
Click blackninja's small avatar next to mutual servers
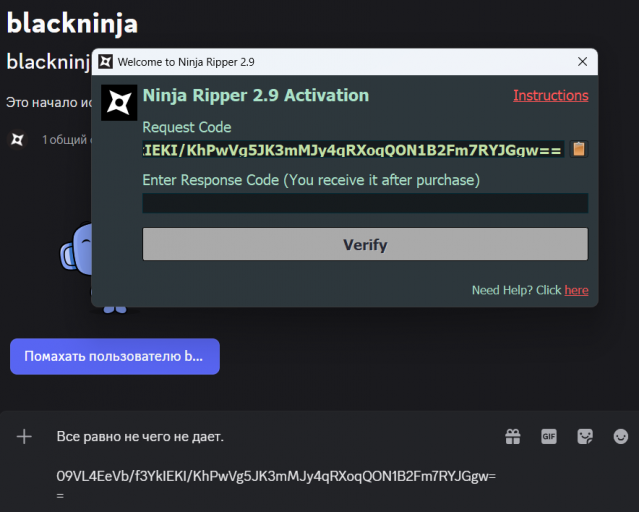tap(17, 140)
